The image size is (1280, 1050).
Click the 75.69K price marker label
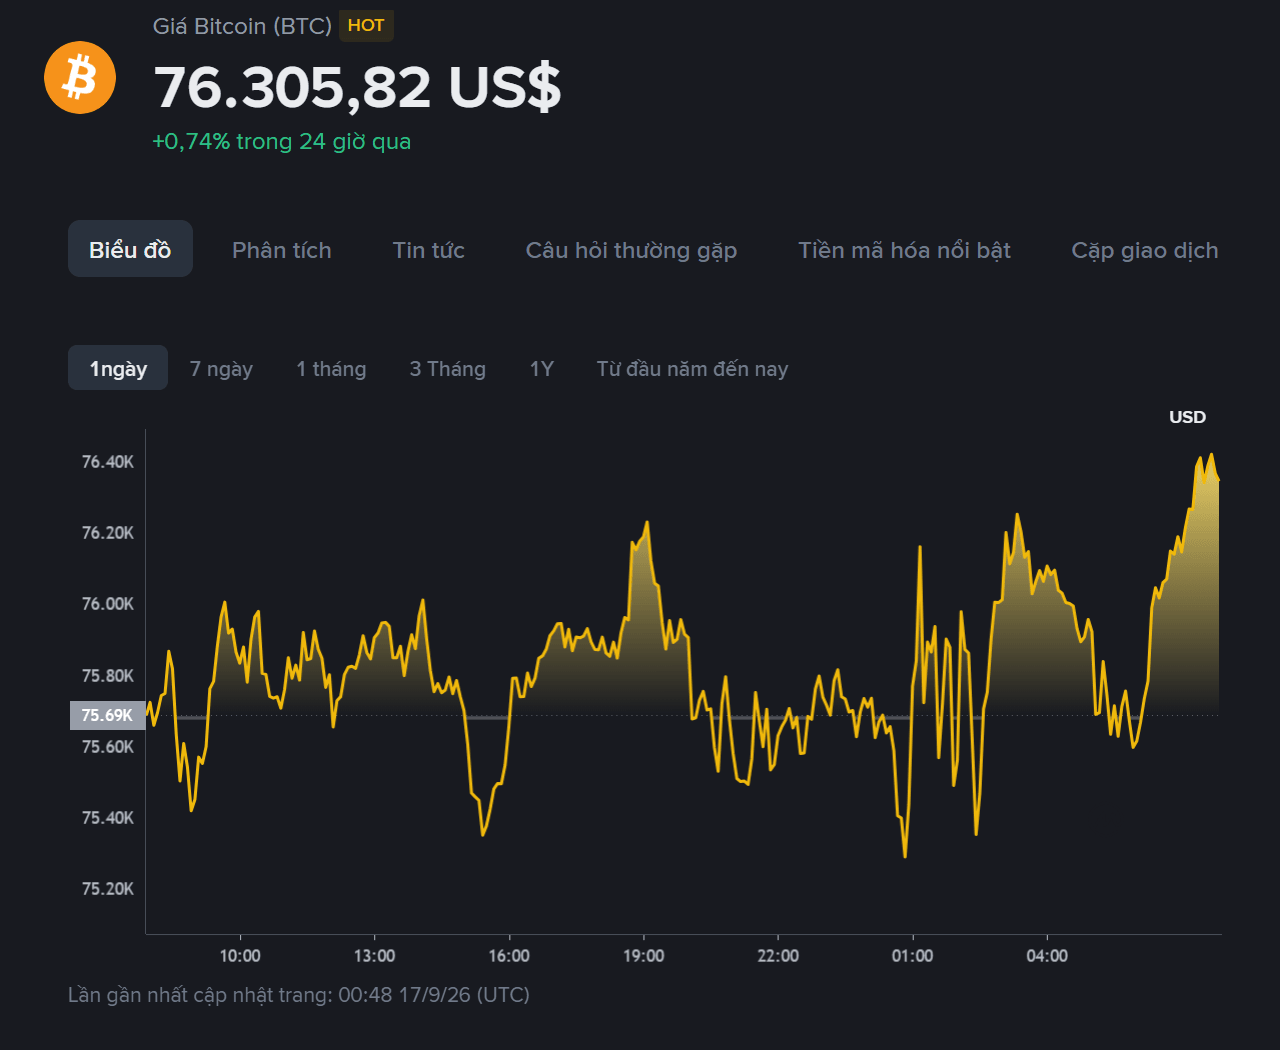pyautogui.click(x=107, y=715)
